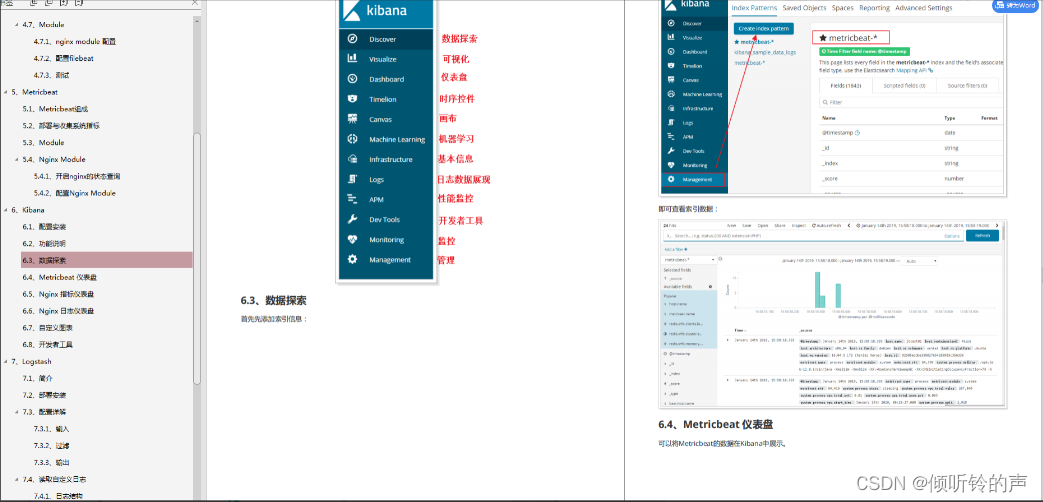Click the info icon next to @timestamp field
Viewport: 1043px width, 502px height.
(x=857, y=133)
